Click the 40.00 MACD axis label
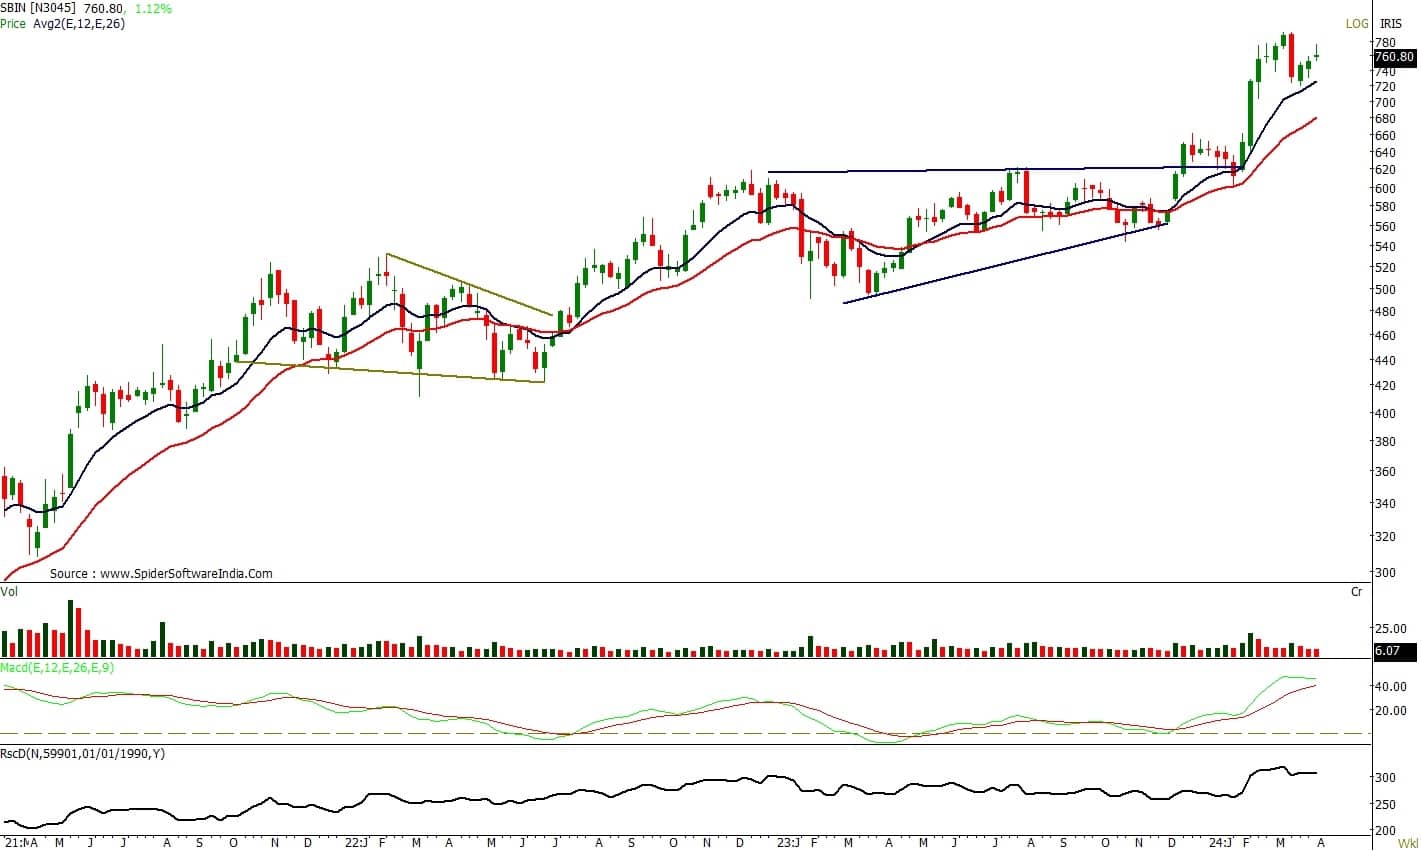The width and height of the screenshot is (1421, 851). [x=1391, y=687]
